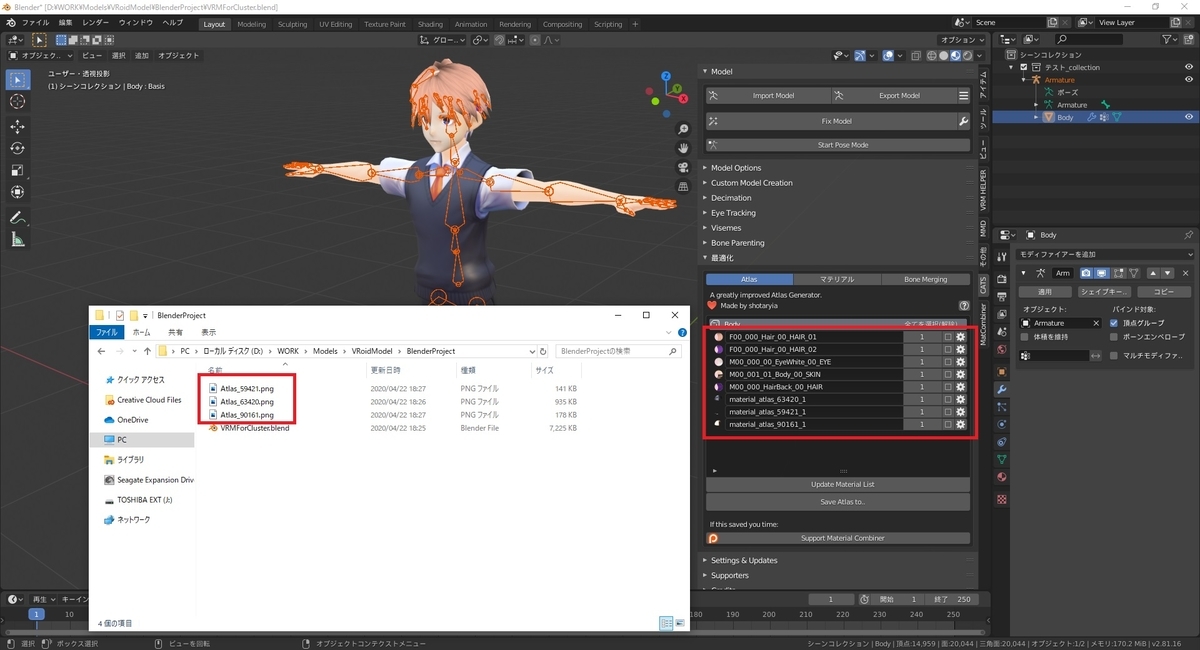This screenshot has height=650, width=1200.
Task: Click the viewport zoom magnifier icon
Action: tap(683, 130)
